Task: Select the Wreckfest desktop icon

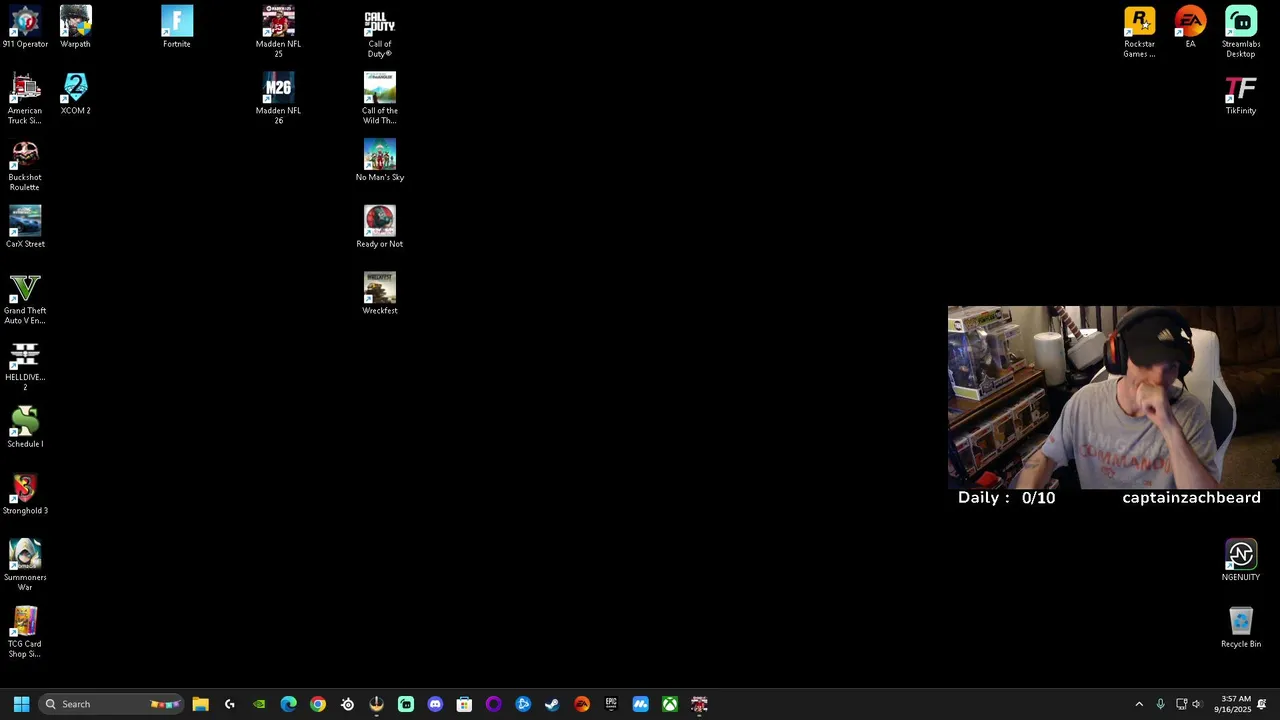Action: pos(380,294)
